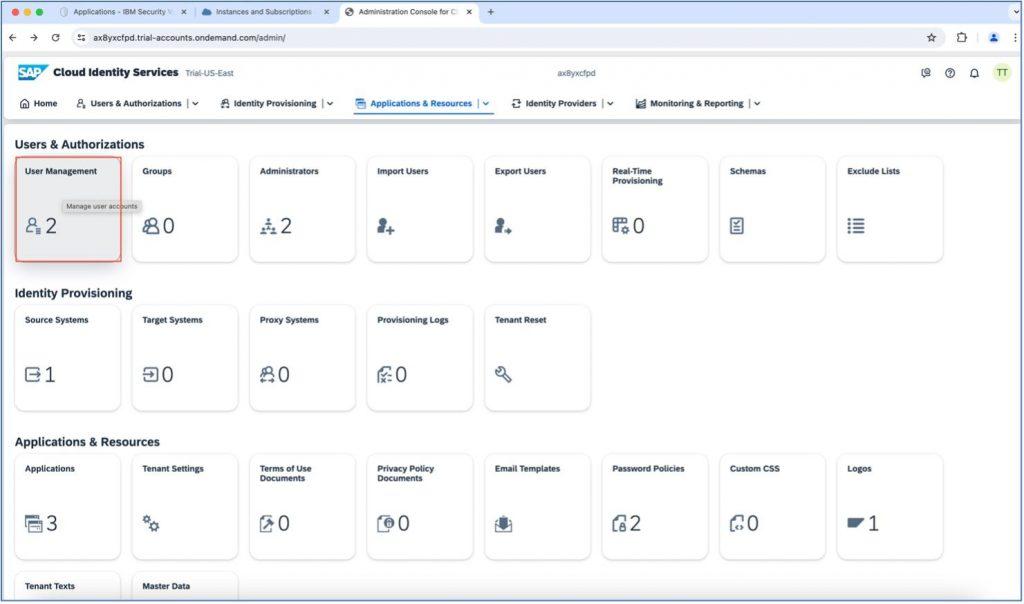The width and height of the screenshot is (1024, 604).
Task: Open the Groups tile icon
Action: 151,226
